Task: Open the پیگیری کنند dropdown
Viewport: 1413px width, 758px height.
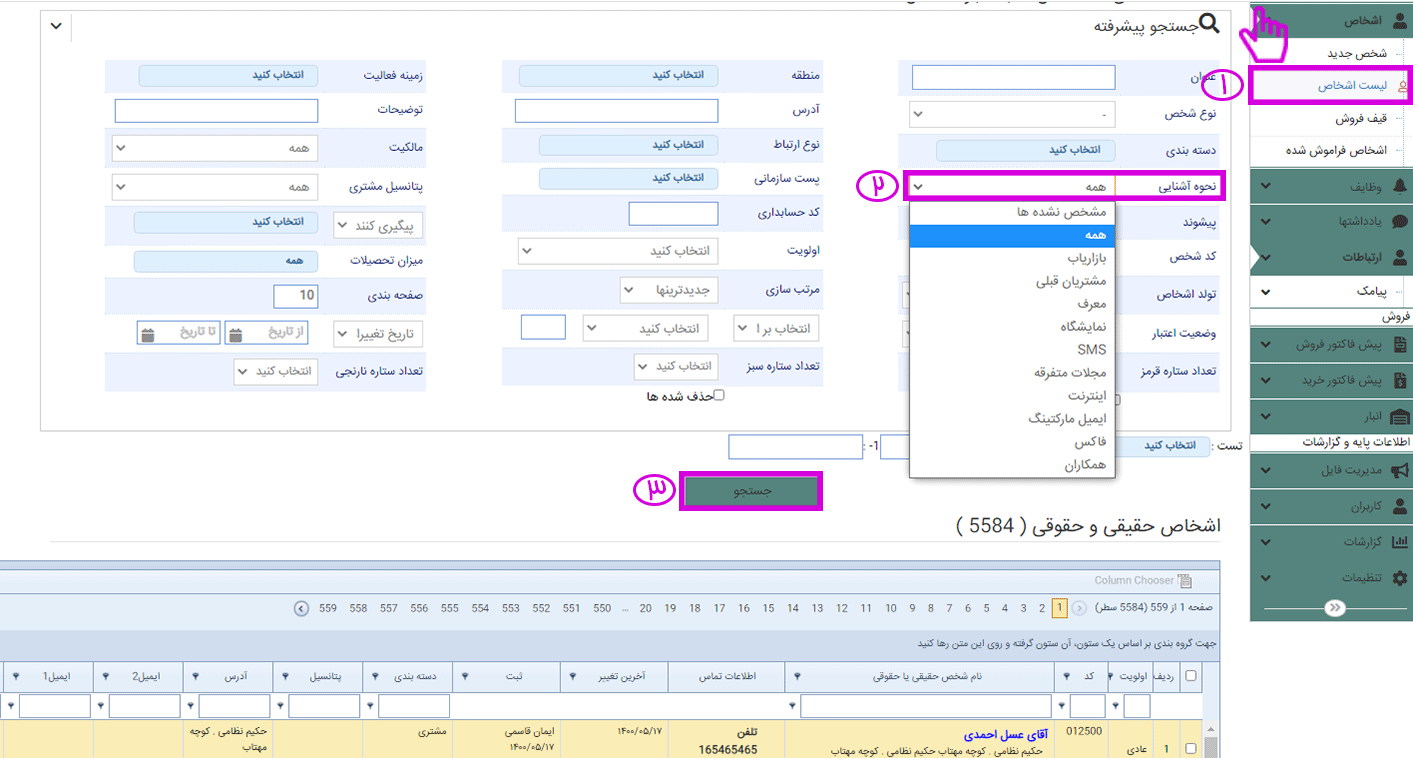Action: pos(379,225)
